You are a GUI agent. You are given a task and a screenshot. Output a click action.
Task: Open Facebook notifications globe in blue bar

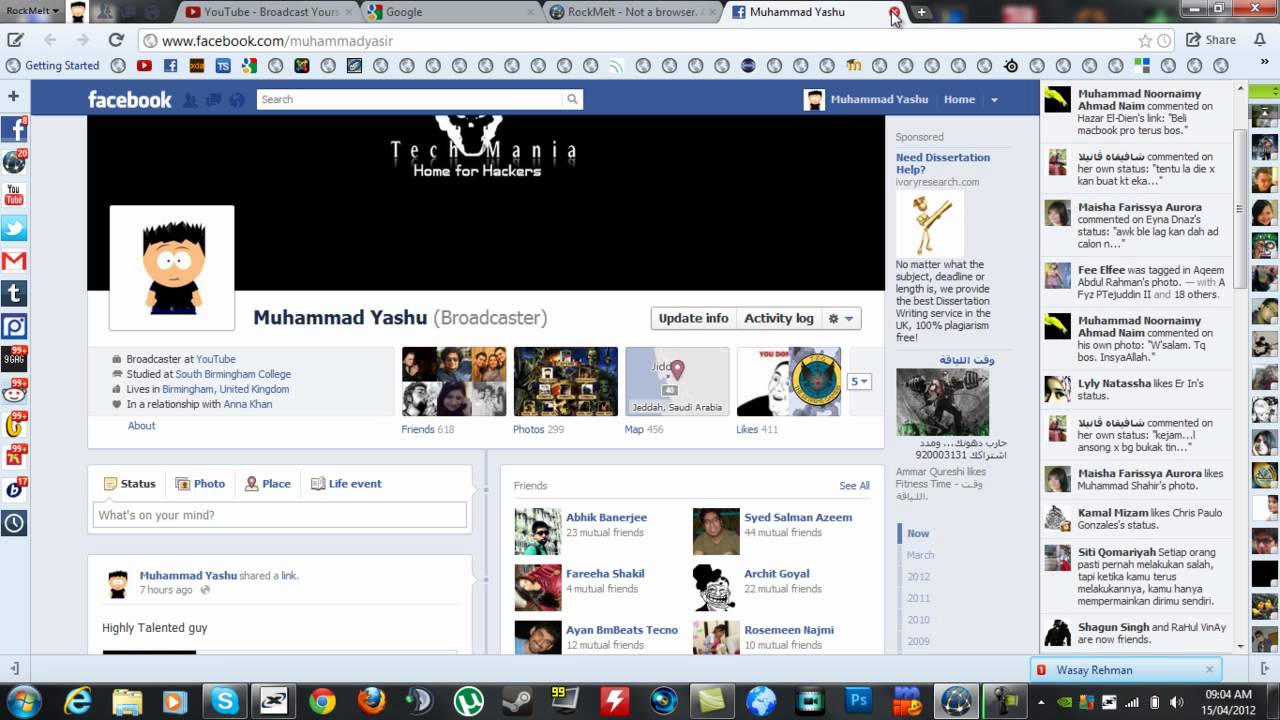click(x=237, y=100)
